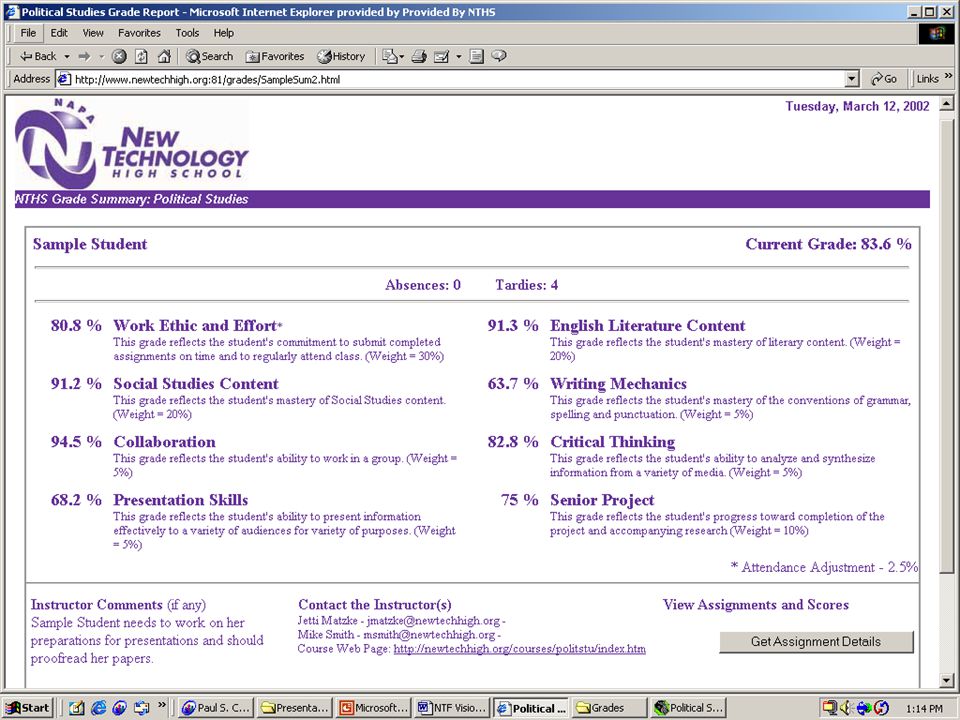Viewport: 960px width, 720px height.
Task: Click the Writing Mechanics heading
Action: [x=618, y=384]
